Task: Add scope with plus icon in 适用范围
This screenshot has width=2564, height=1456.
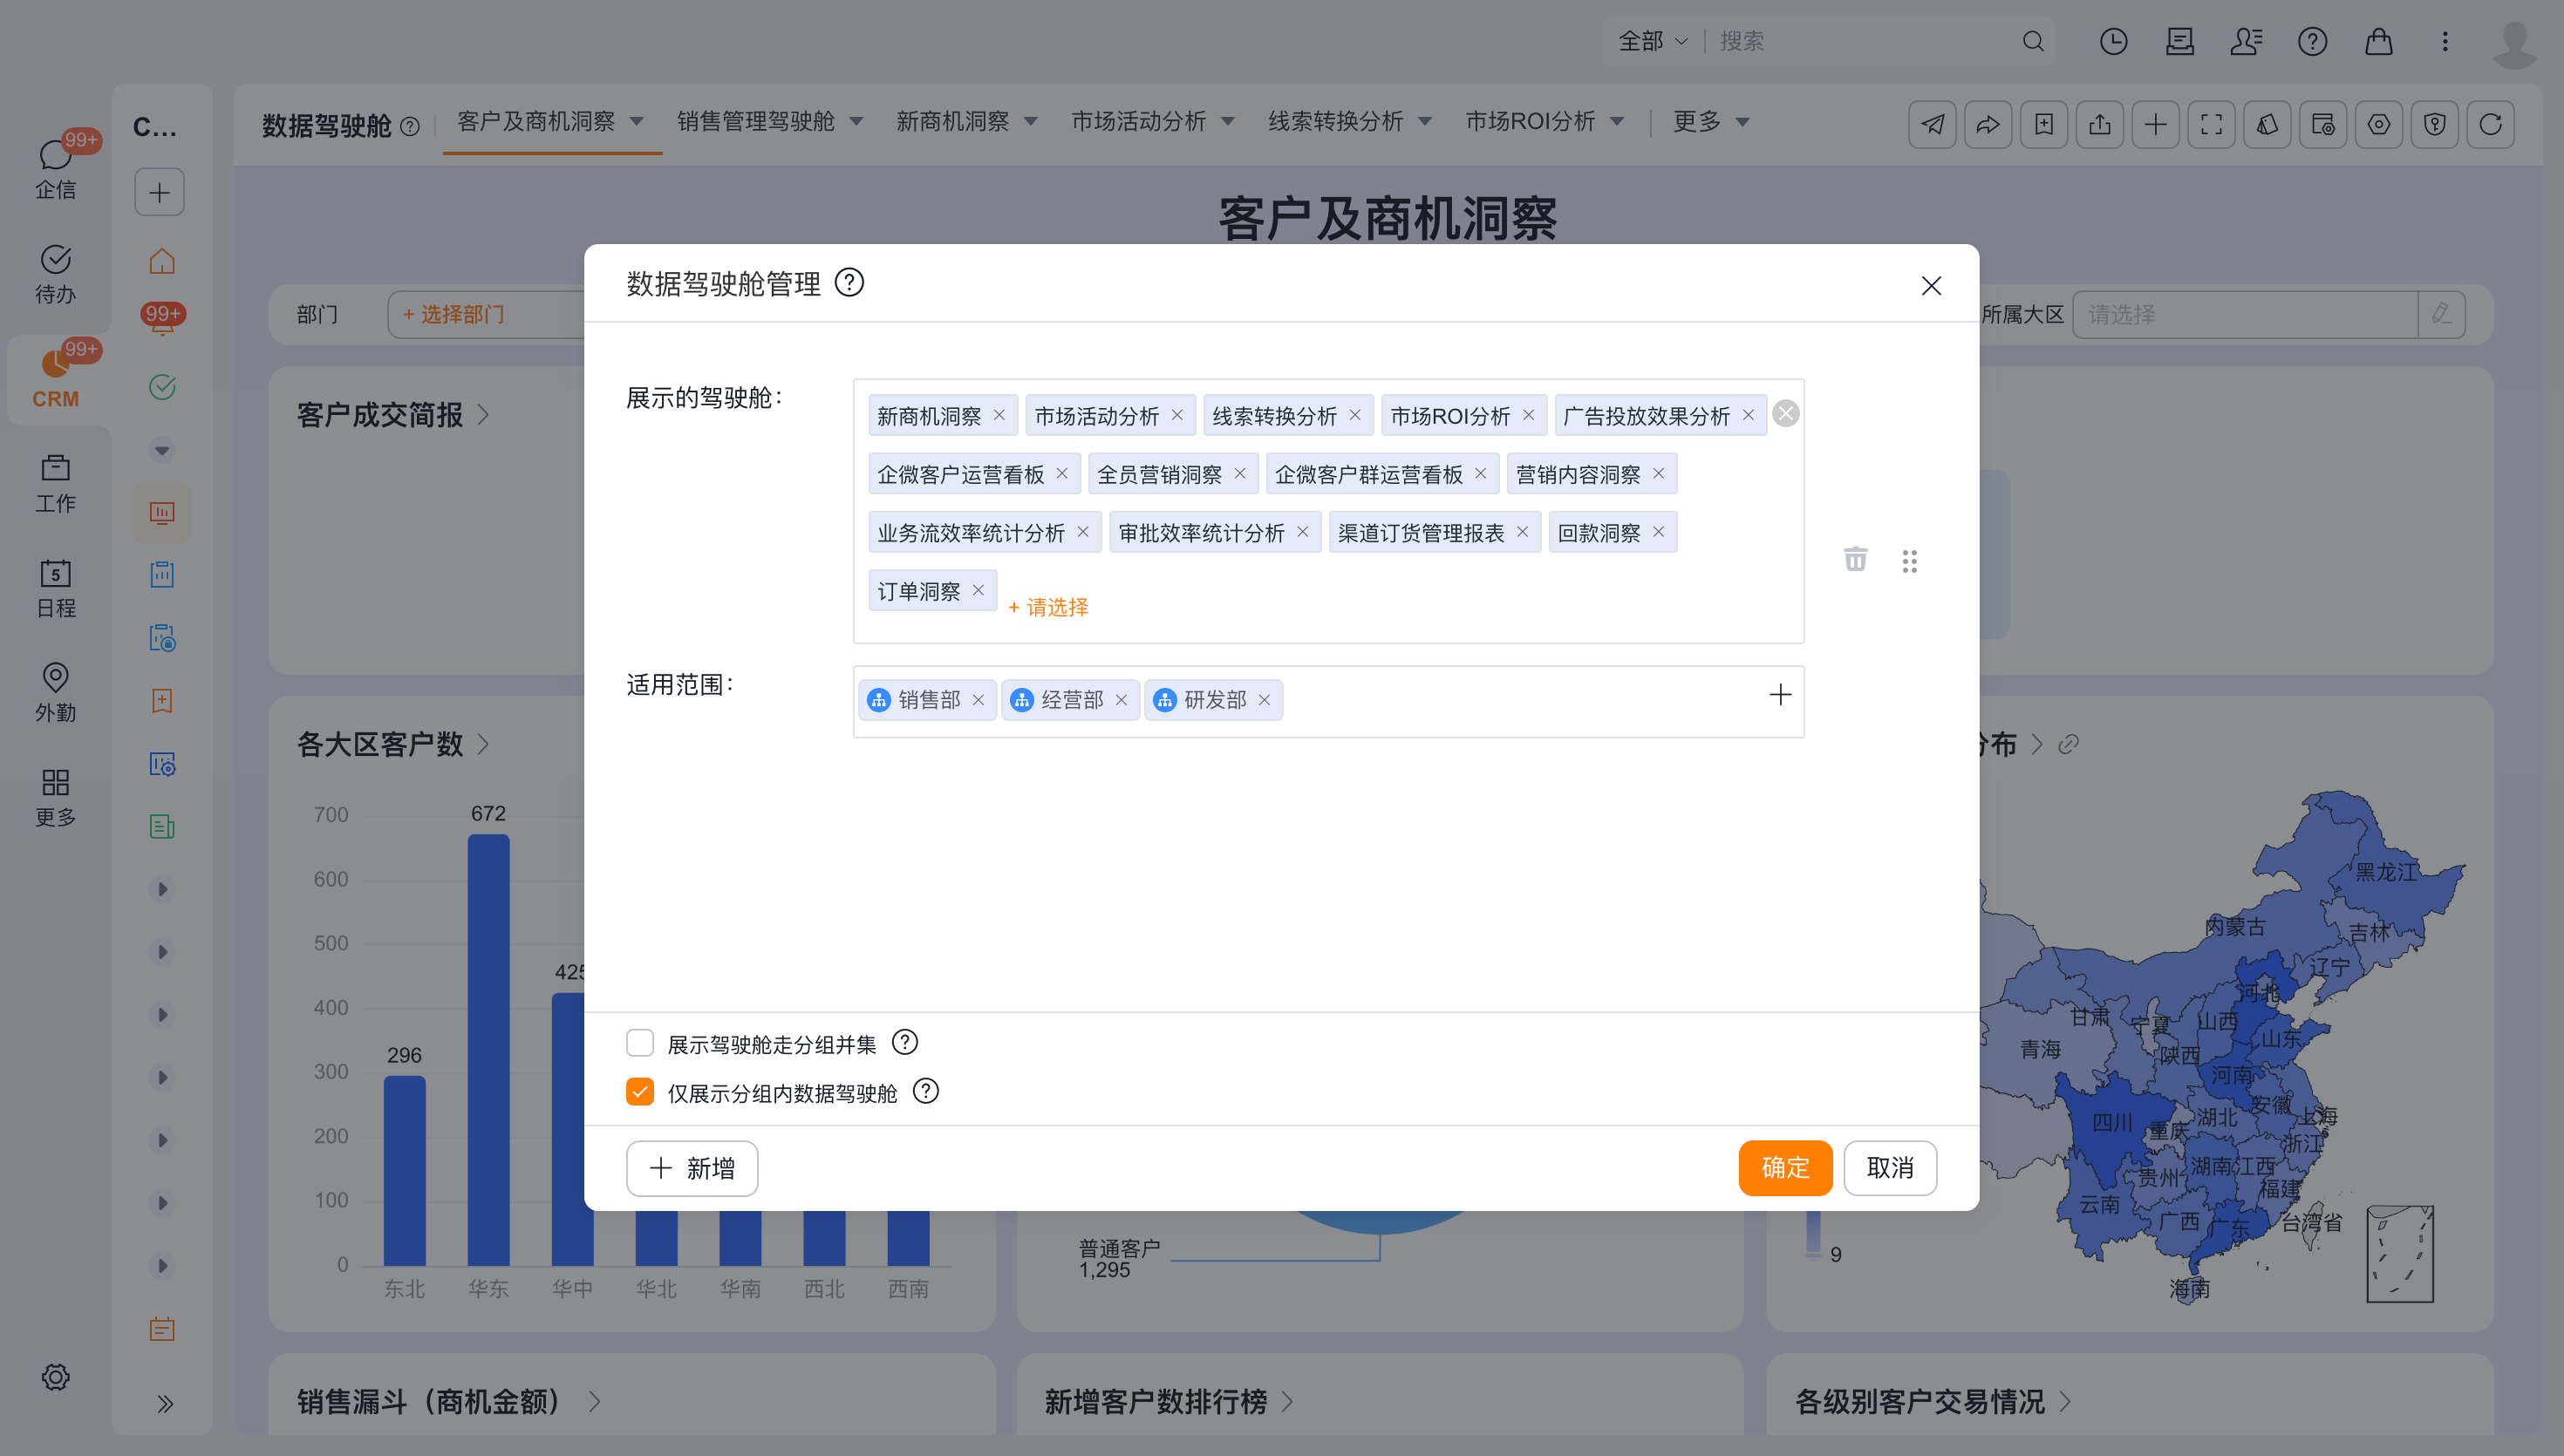Action: 1780,695
